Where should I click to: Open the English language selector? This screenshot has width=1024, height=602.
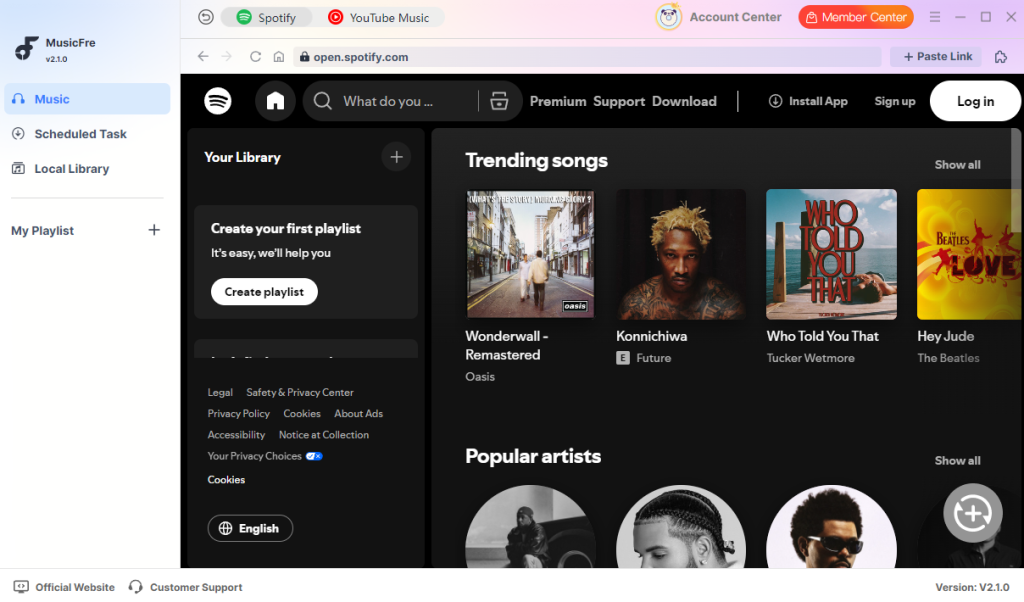click(250, 528)
